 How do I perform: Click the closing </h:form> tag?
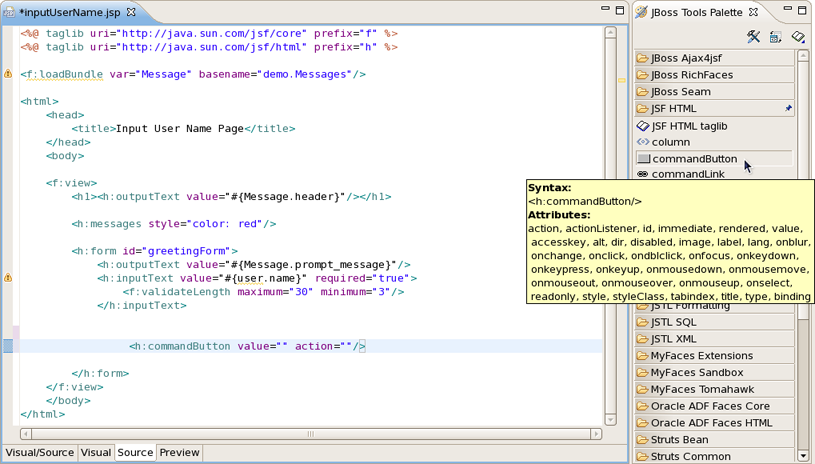tap(100, 373)
